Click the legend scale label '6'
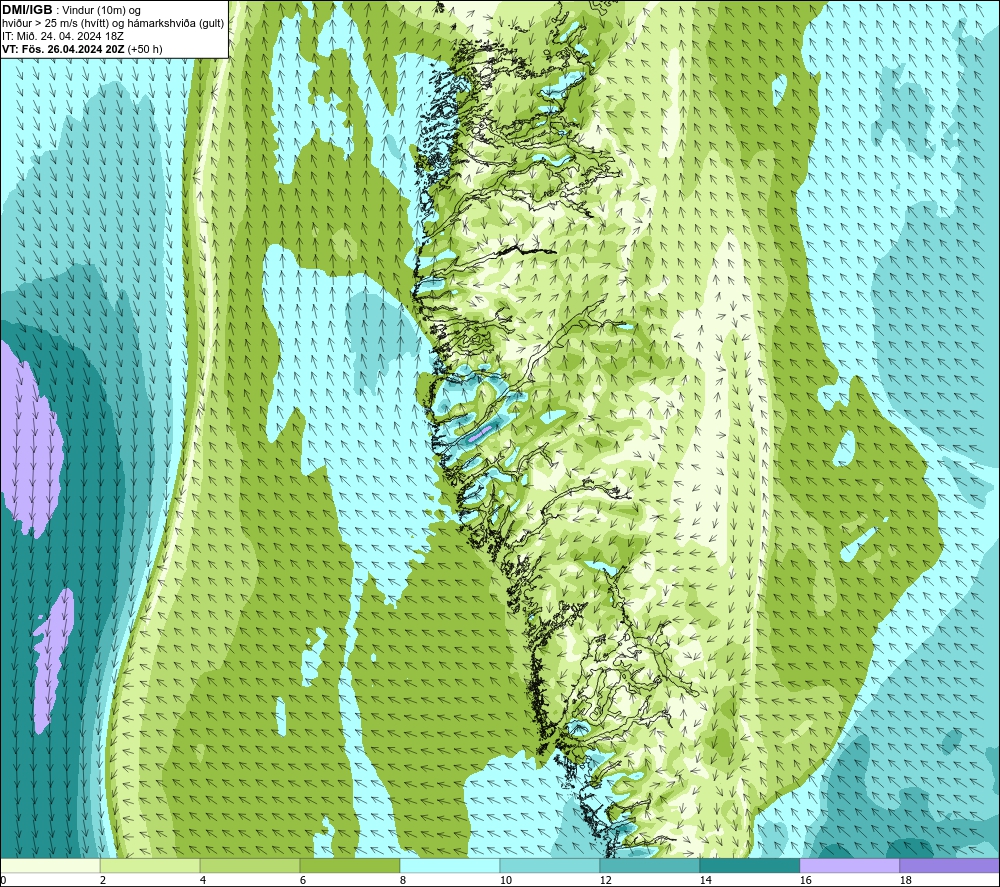 click(302, 880)
